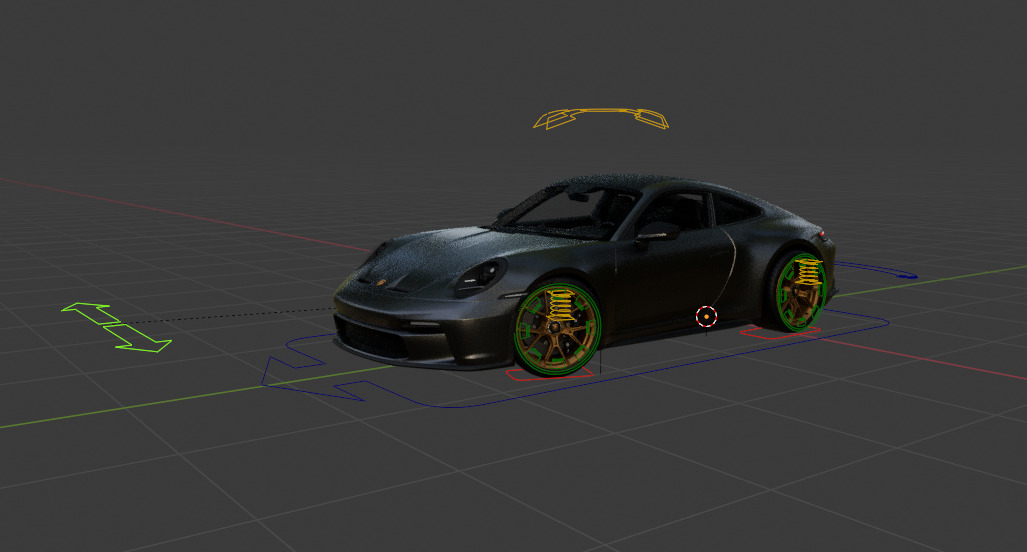The image size is (1027, 552).
Task: Click the bronze front wheel rim center
Action: (x=554, y=329)
